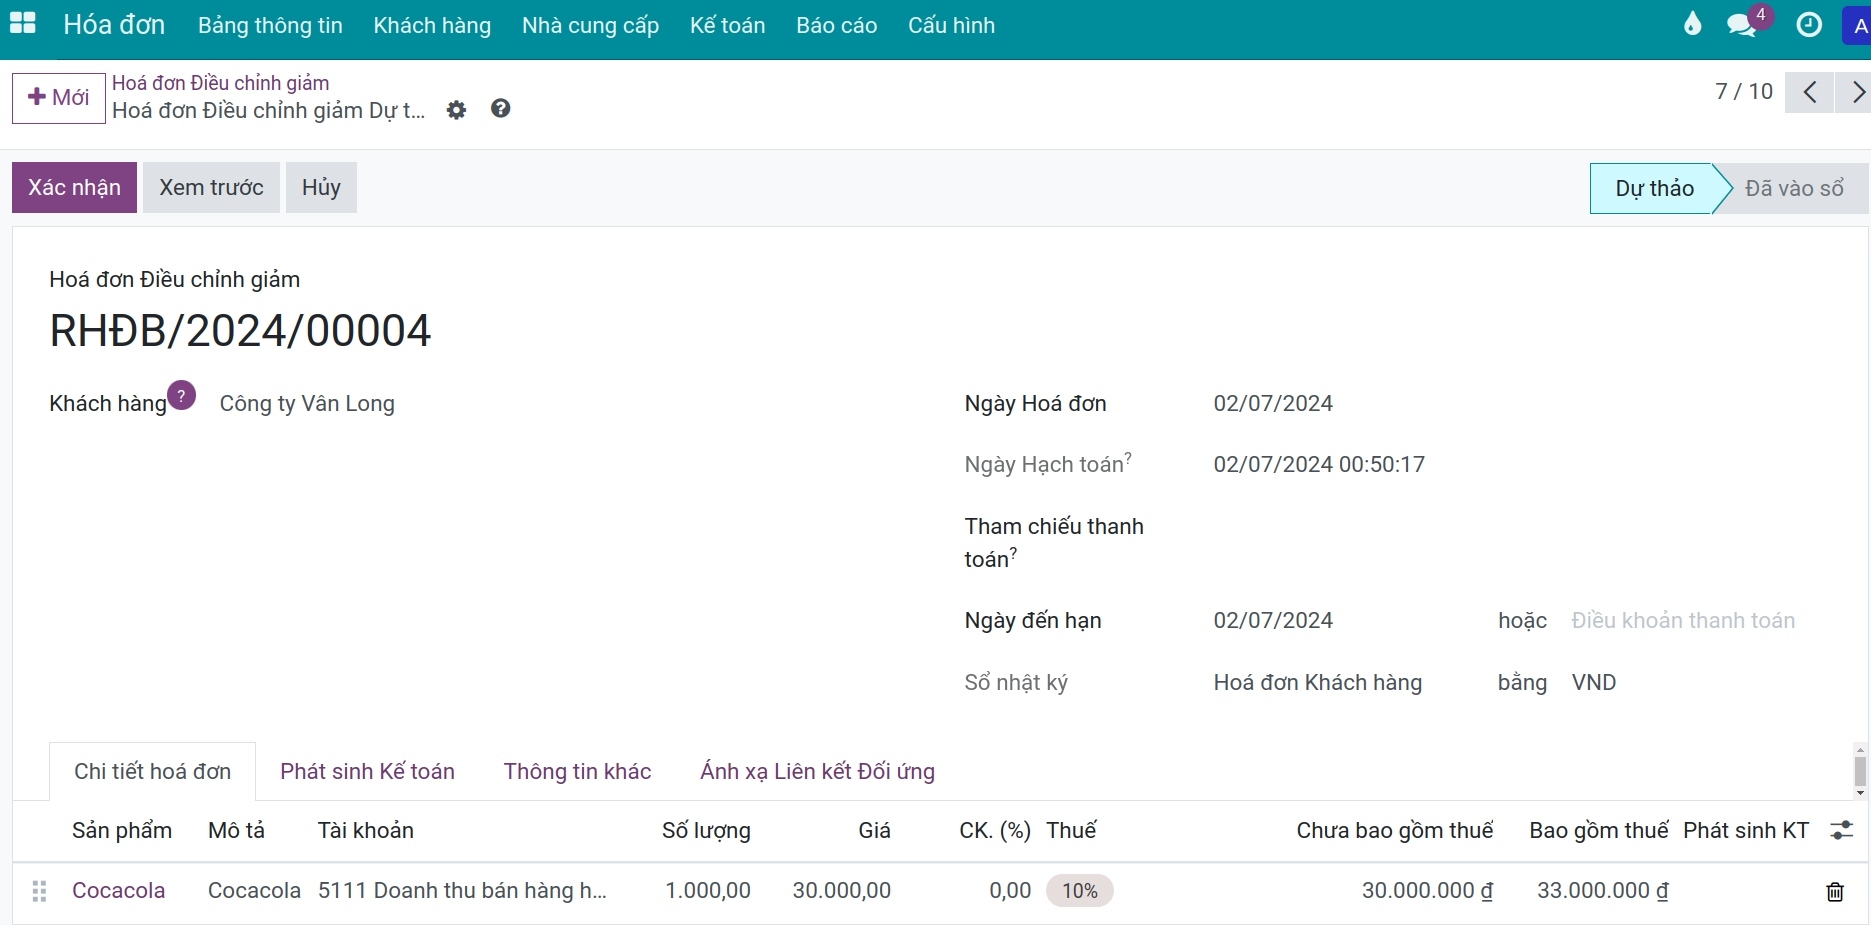Go to the previous record arrow
Screen dimensions: 1871x925
click(1809, 93)
